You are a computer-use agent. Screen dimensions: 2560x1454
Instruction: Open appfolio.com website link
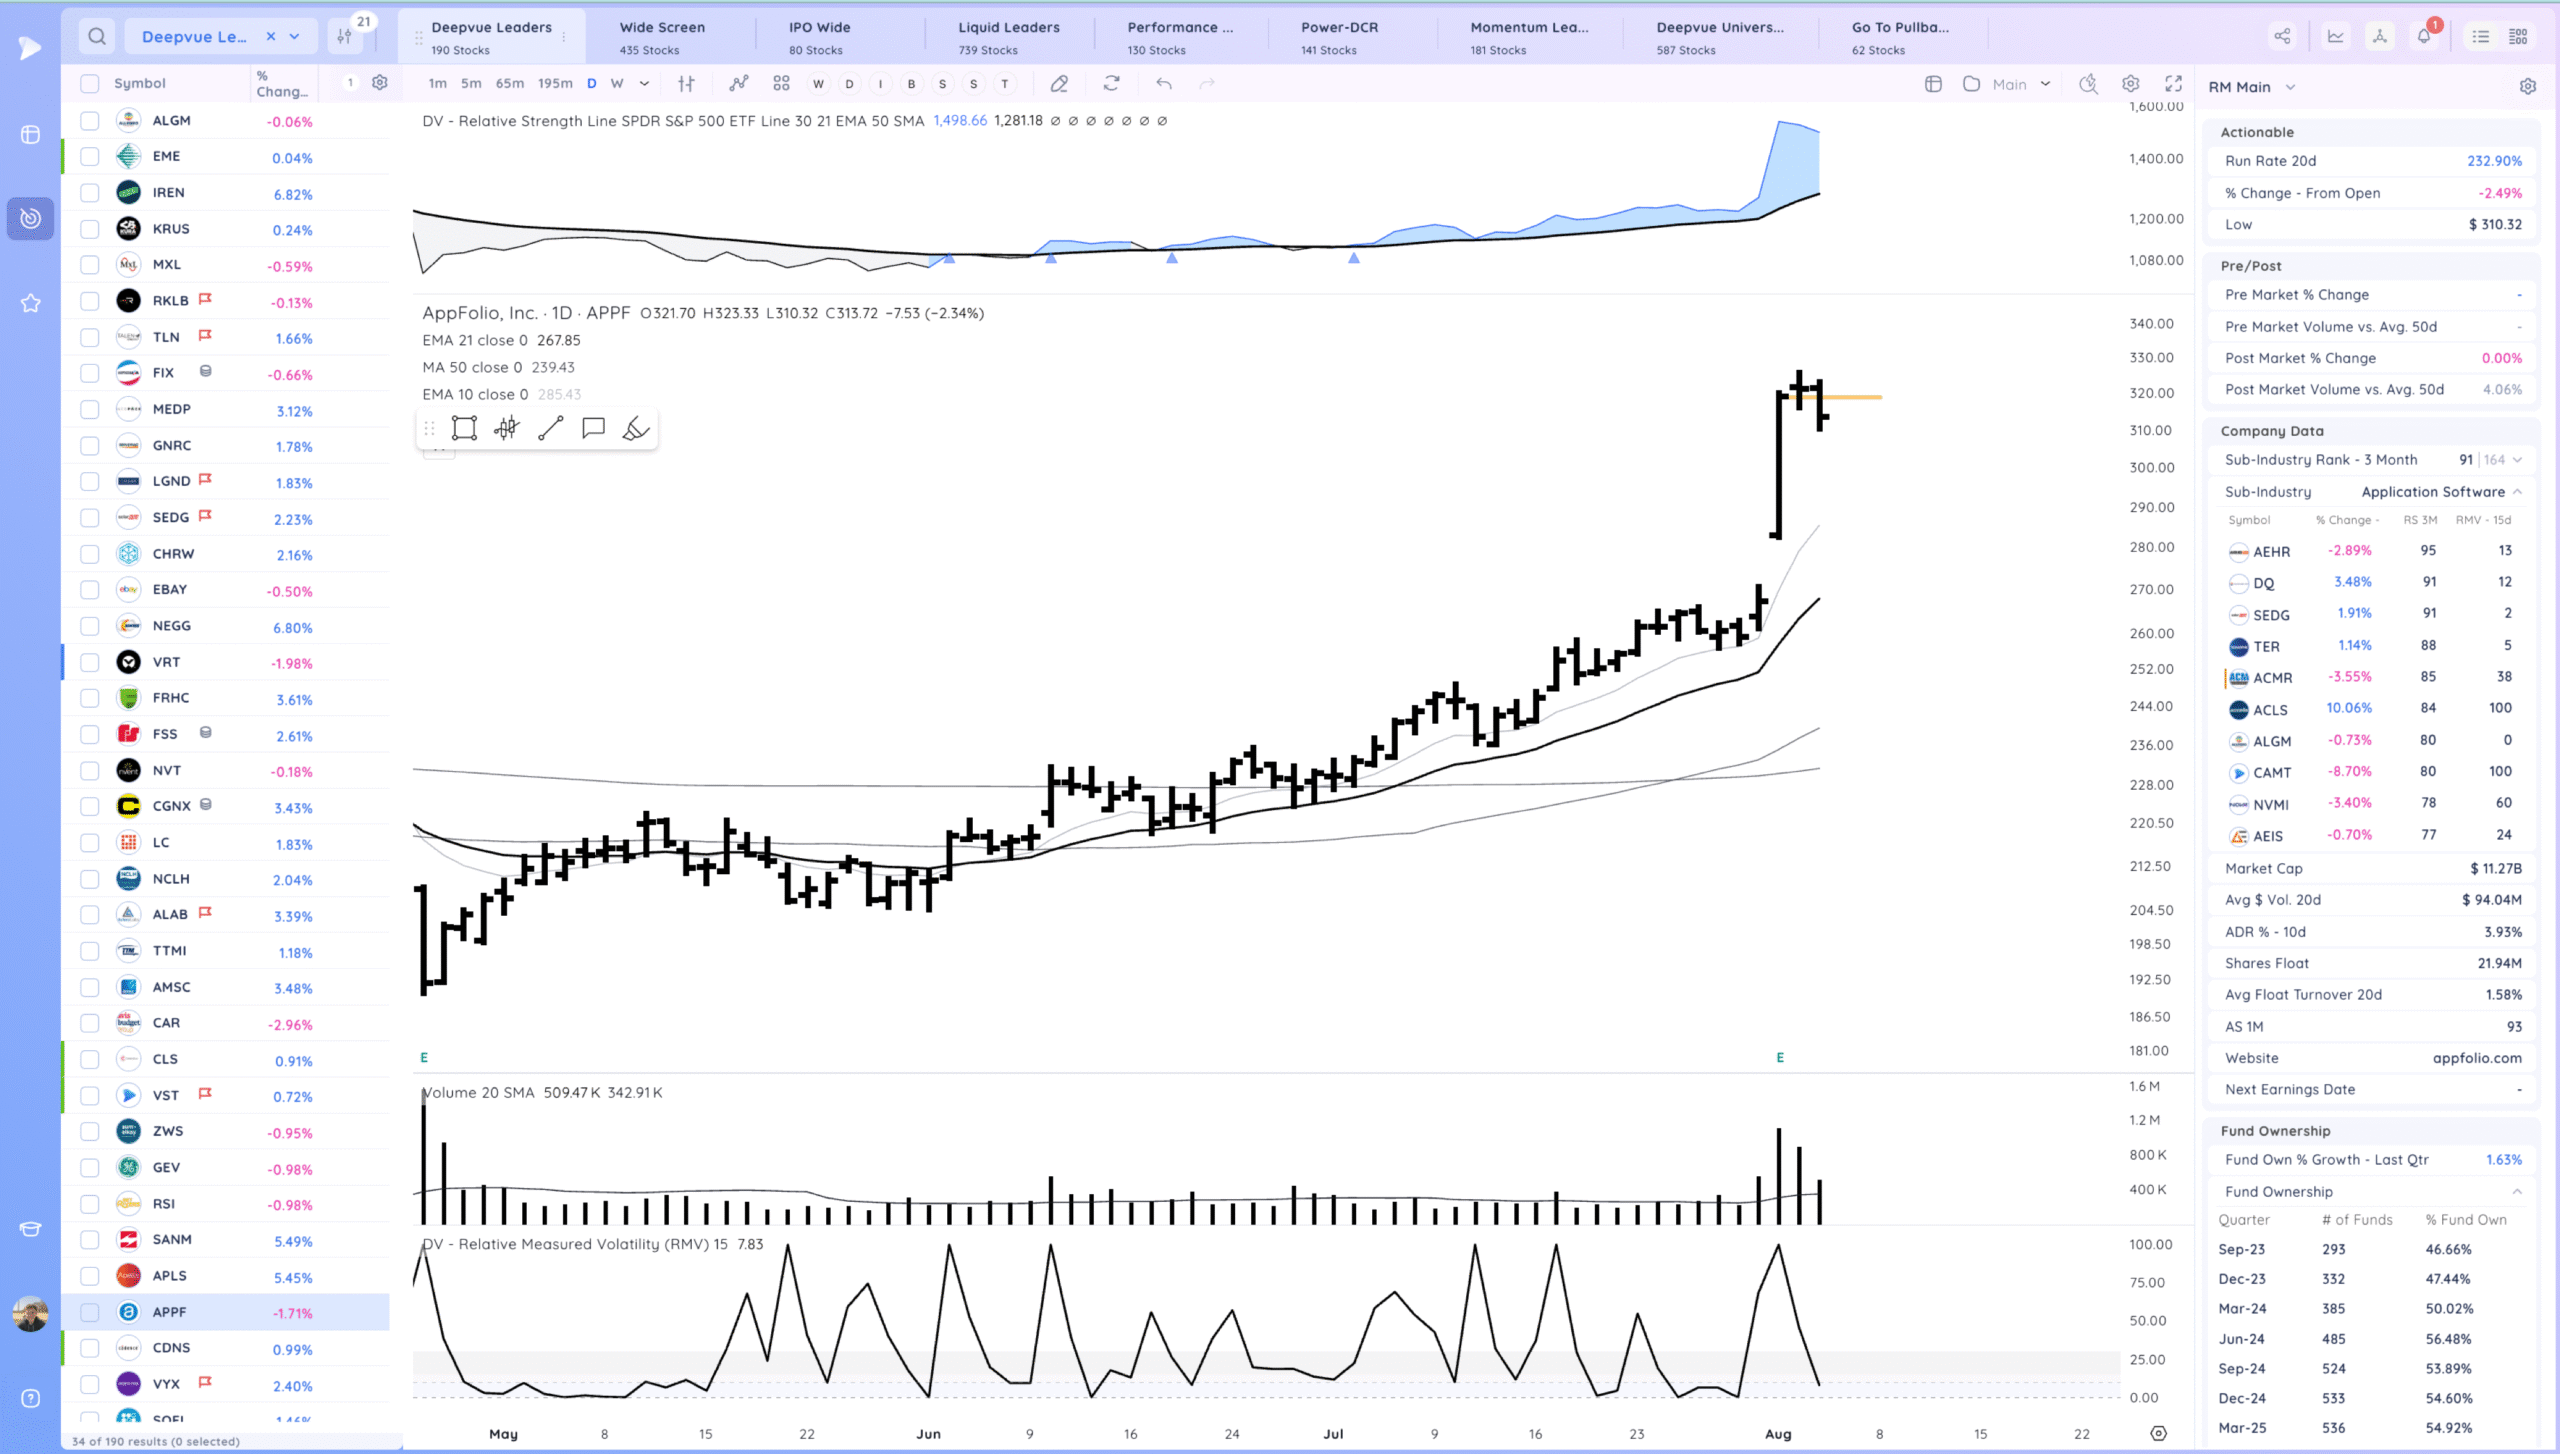pyautogui.click(x=2477, y=1058)
